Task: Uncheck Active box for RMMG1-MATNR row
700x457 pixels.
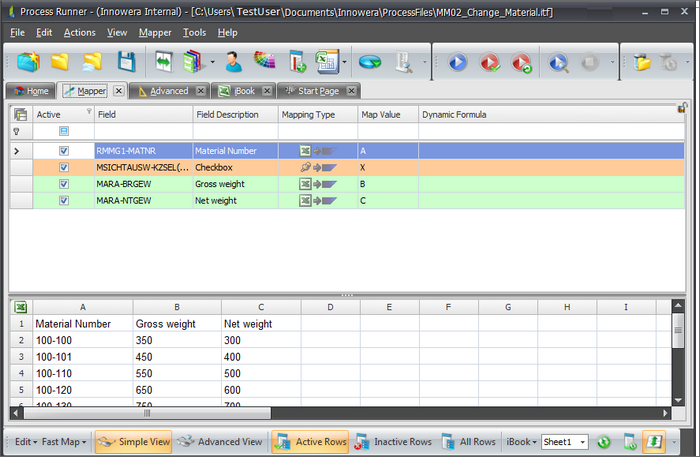Action: 64,150
